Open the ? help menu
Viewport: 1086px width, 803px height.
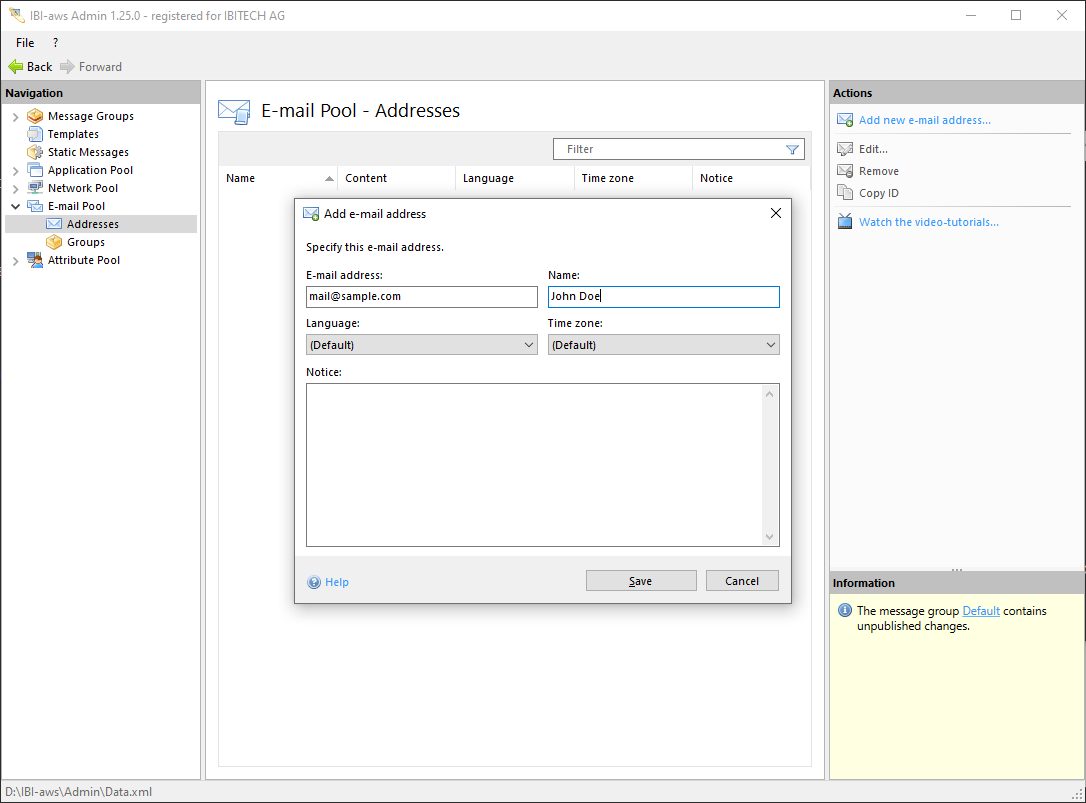coord(55,43)
